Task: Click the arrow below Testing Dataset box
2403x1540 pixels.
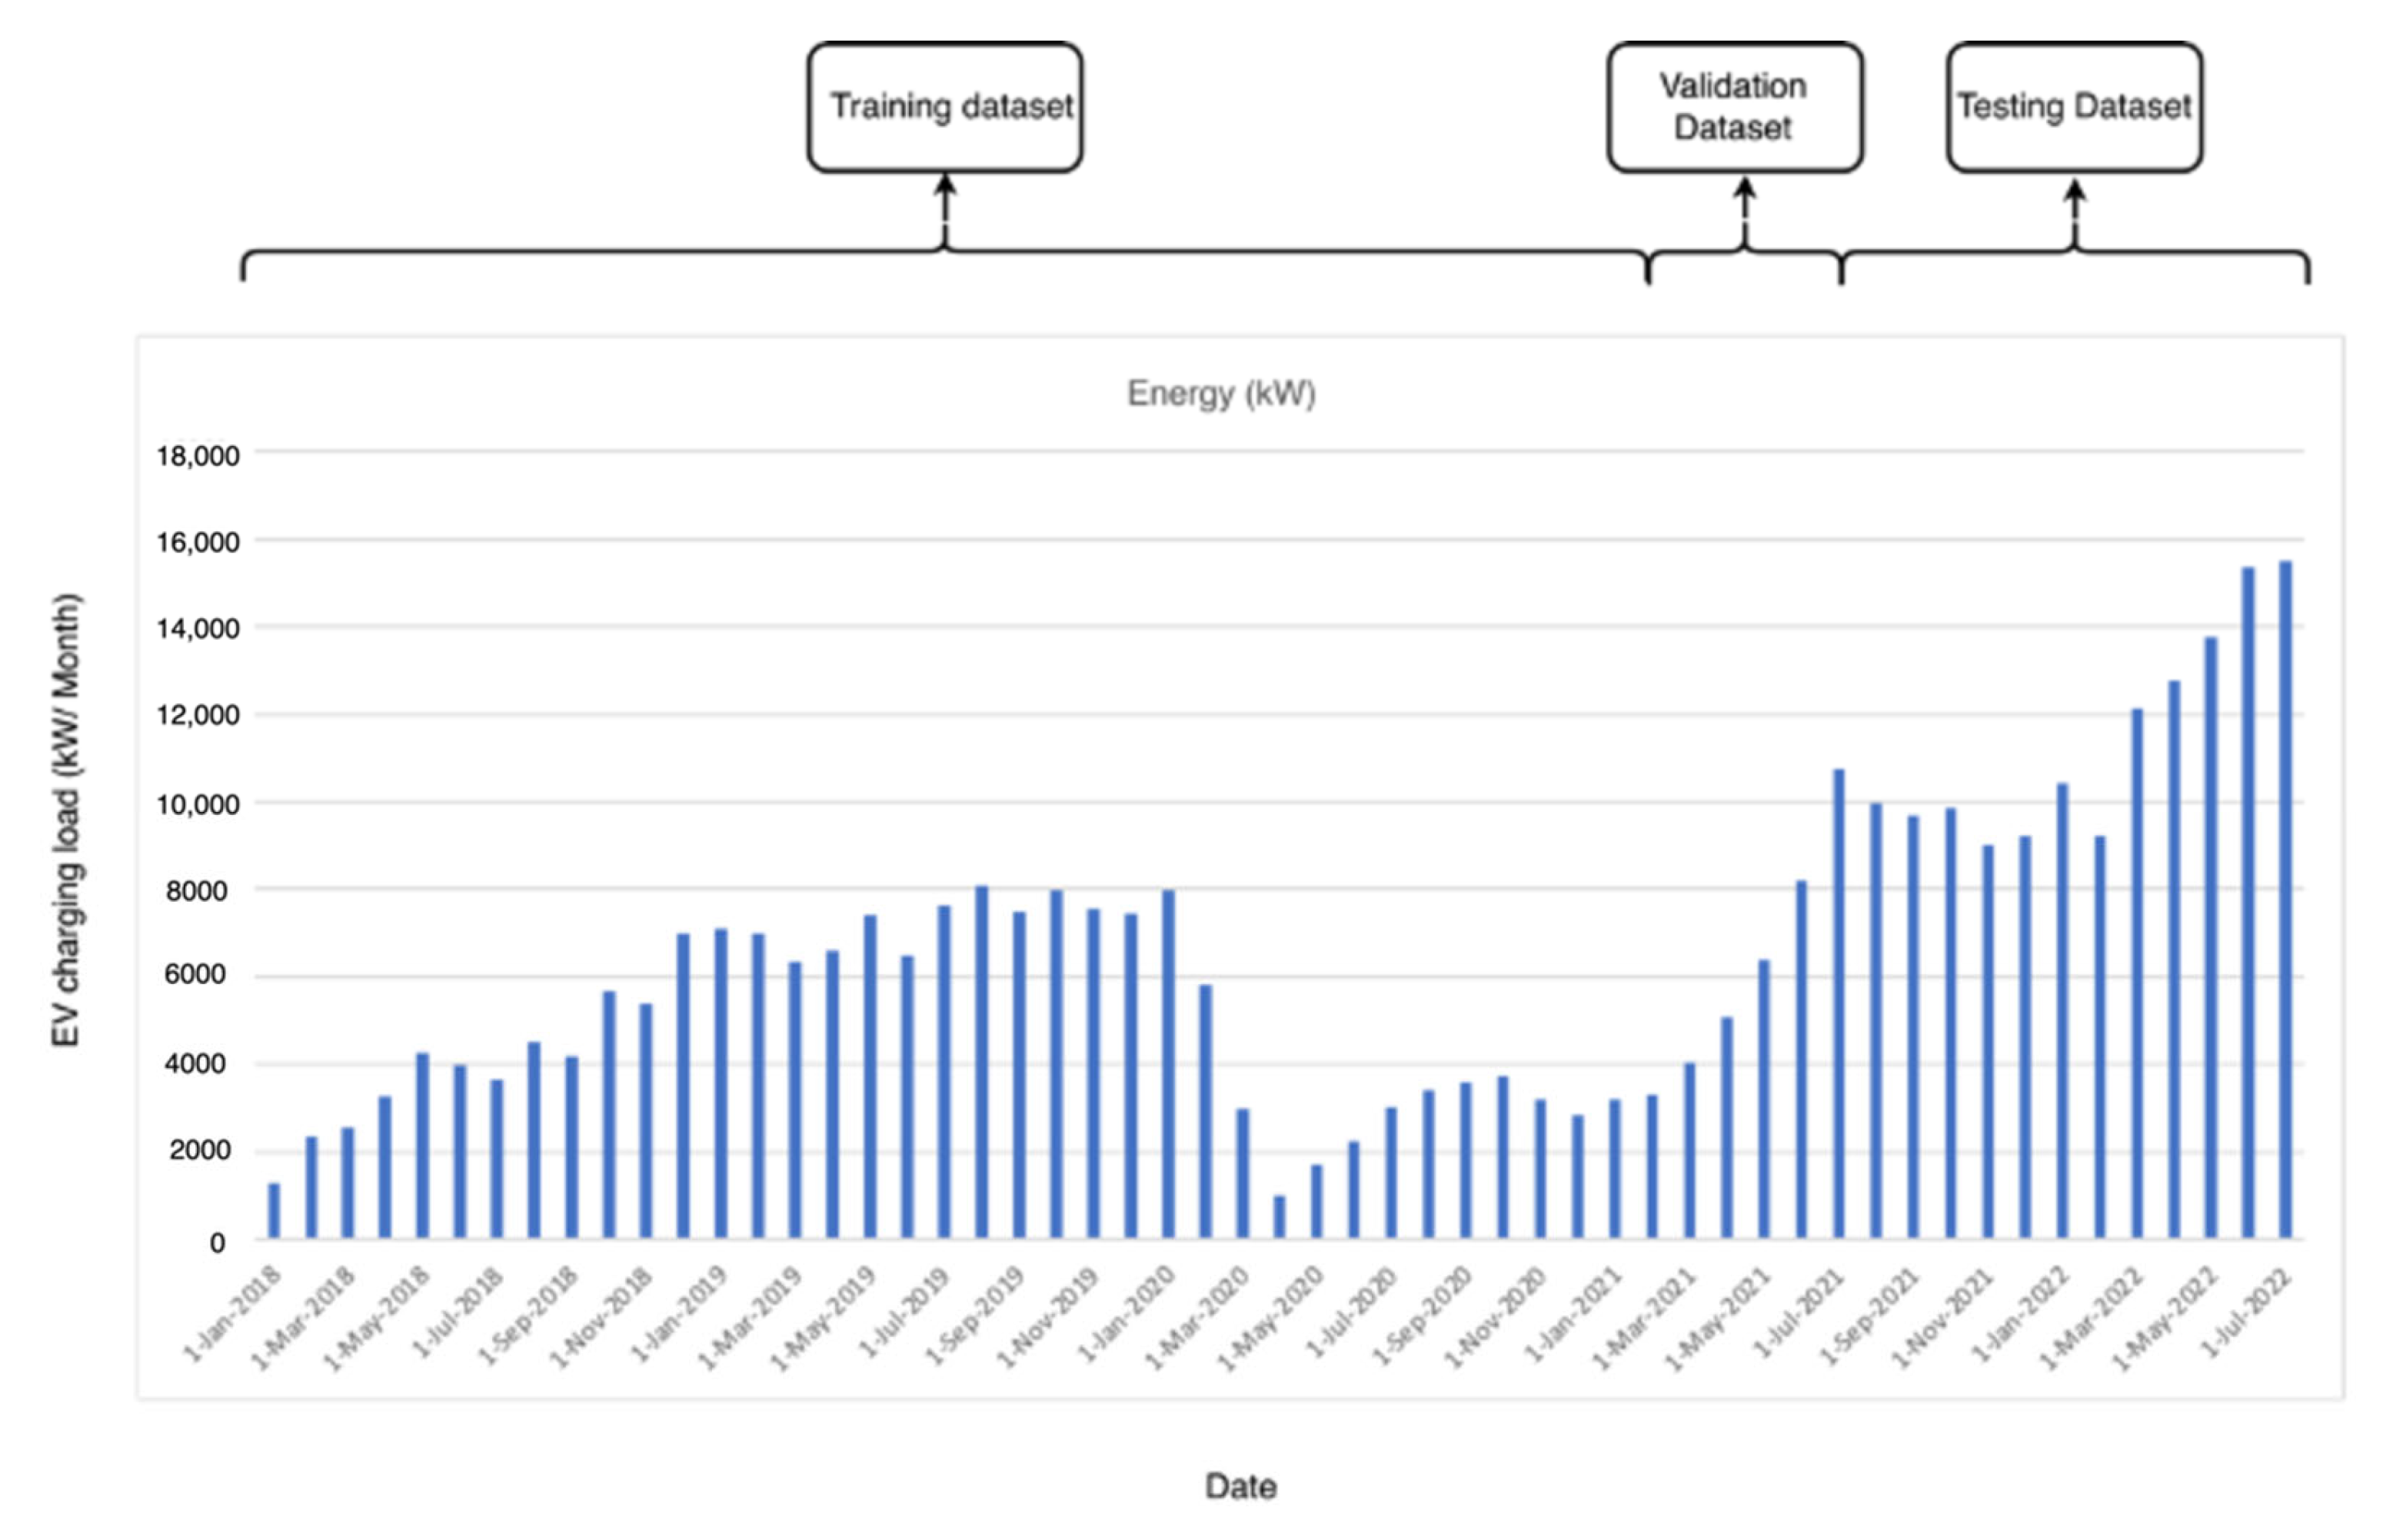Action: click(2075, 207)
